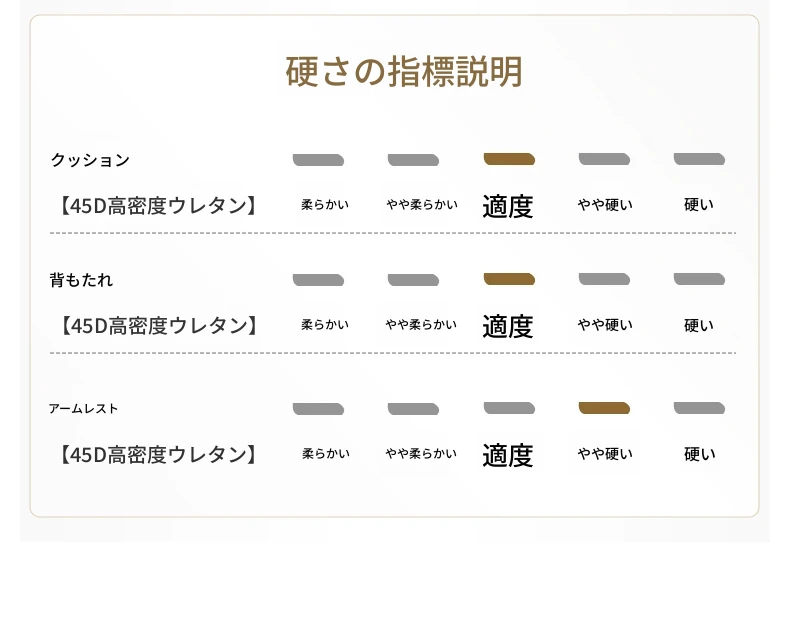Viewport: 790px width, 640px height.
Task: Click the brown indicator in クッション row
Action: (509, 159)
